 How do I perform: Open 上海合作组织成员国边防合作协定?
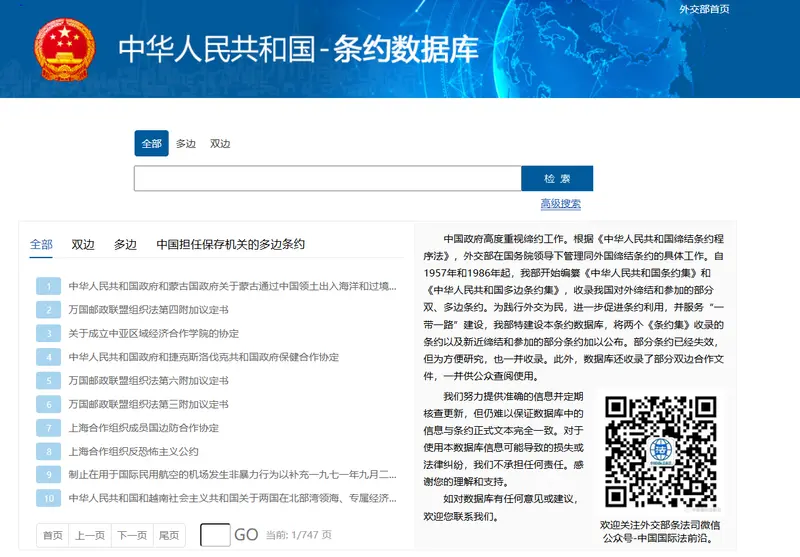[x=143, y=428]
